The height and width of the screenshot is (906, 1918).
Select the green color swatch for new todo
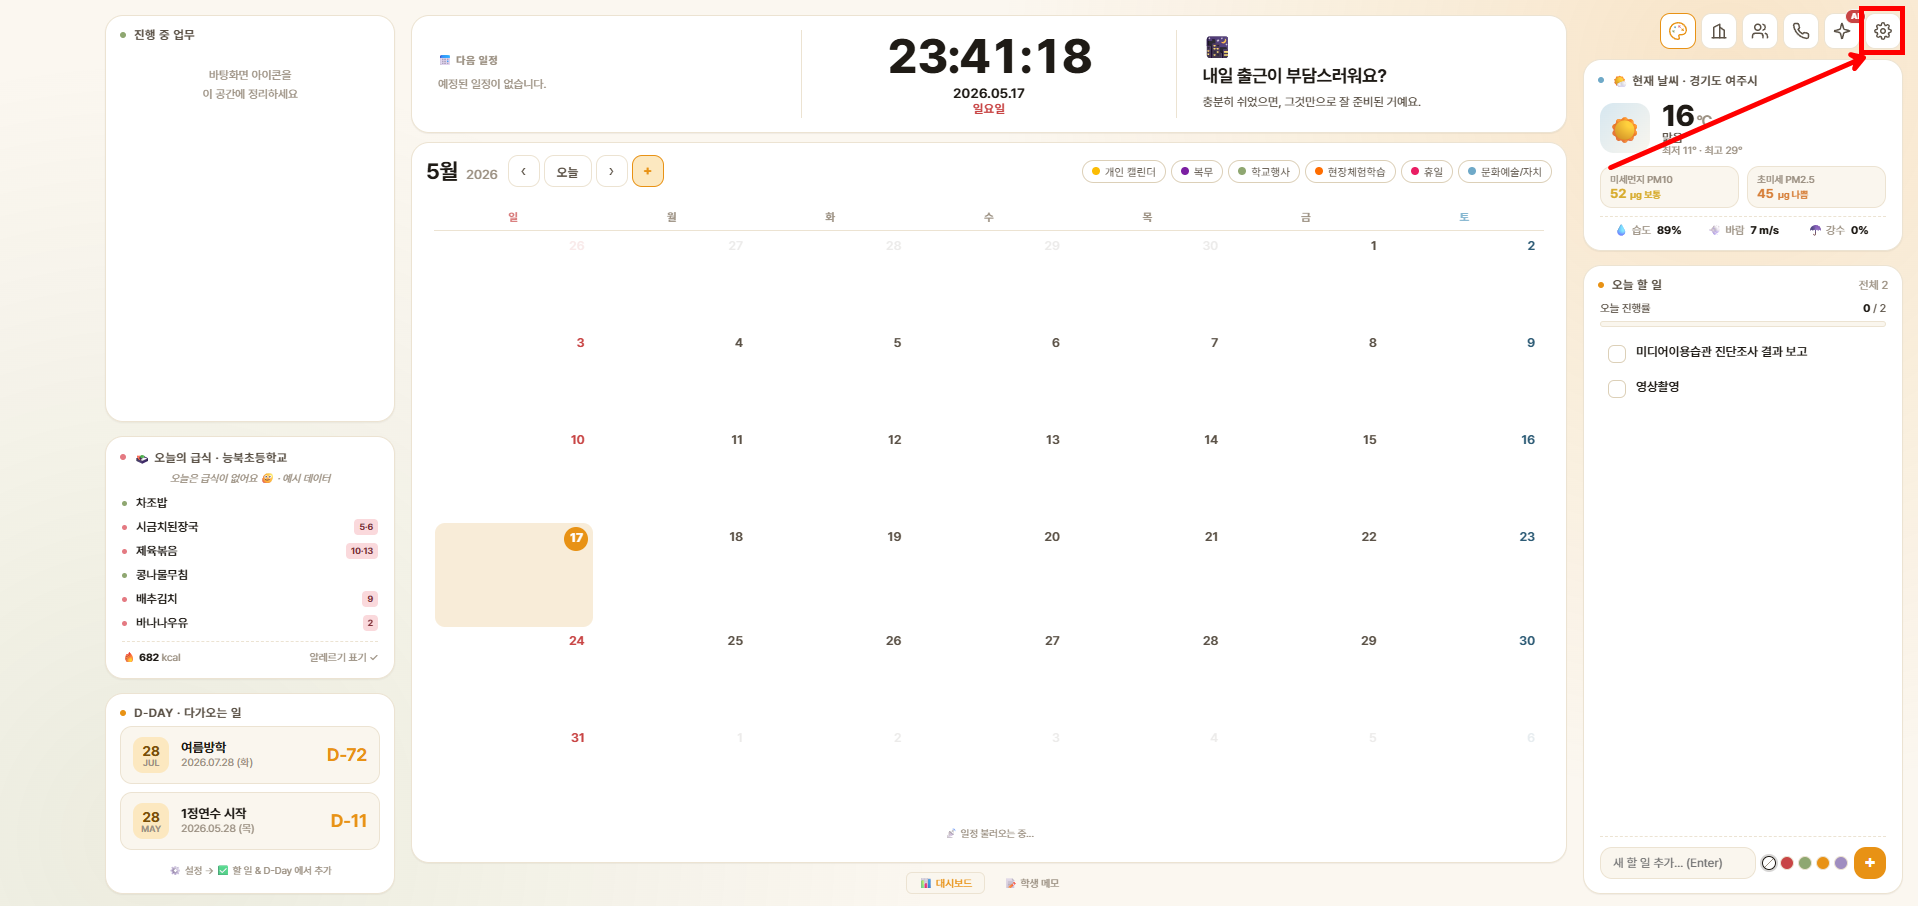[x=1805, y=863]
